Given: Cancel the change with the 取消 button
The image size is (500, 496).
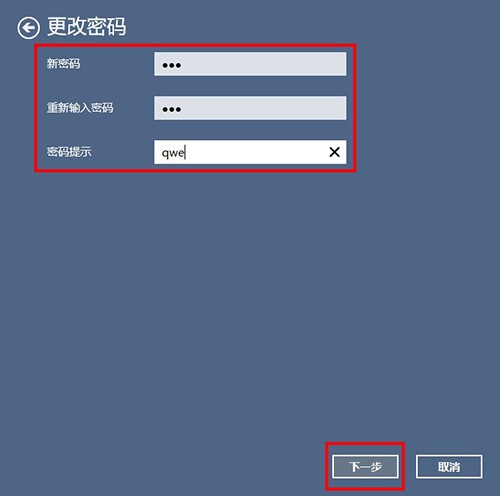Looking at the screenshot, I should (449, 466).
